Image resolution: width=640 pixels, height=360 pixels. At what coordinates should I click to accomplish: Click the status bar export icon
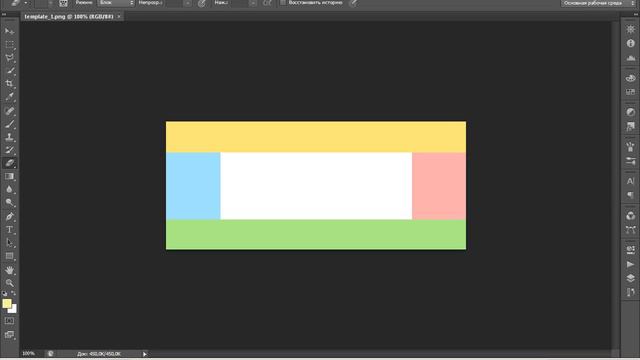pos(51,354)
